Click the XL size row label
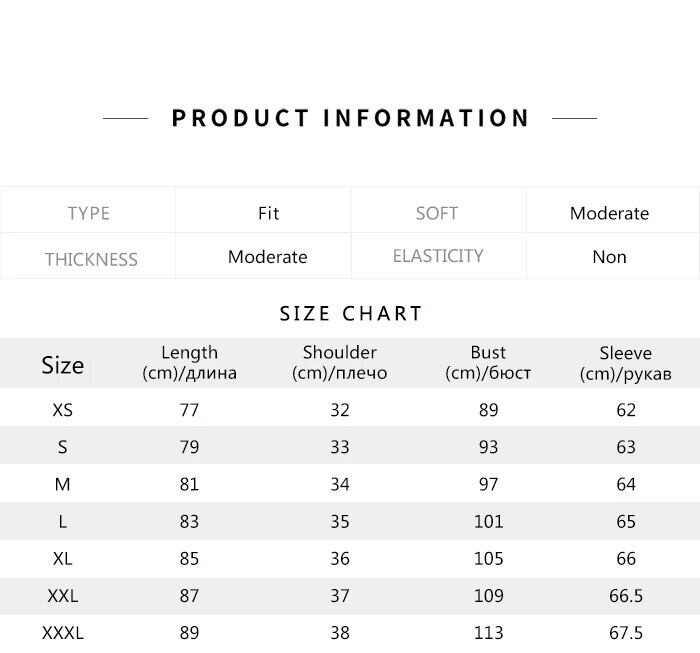Viewport: 700px width, 653px height. (x=62, y=559)
